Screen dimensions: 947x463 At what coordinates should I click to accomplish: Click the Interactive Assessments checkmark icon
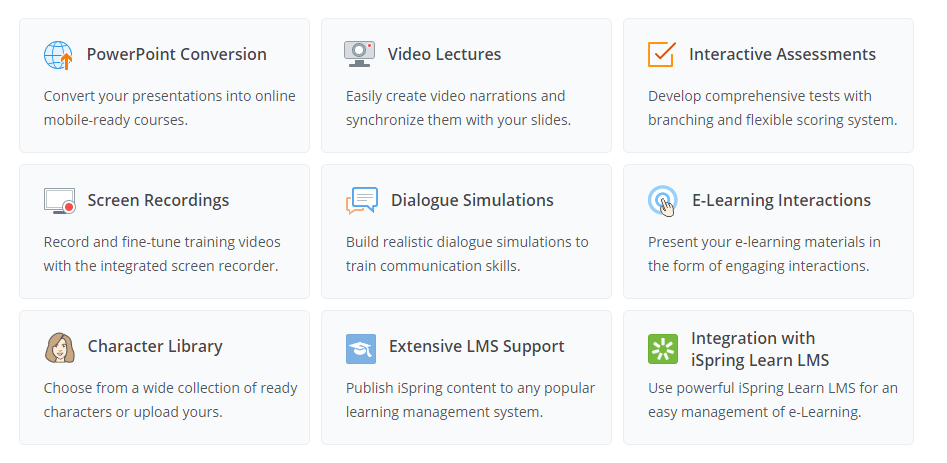661,54
